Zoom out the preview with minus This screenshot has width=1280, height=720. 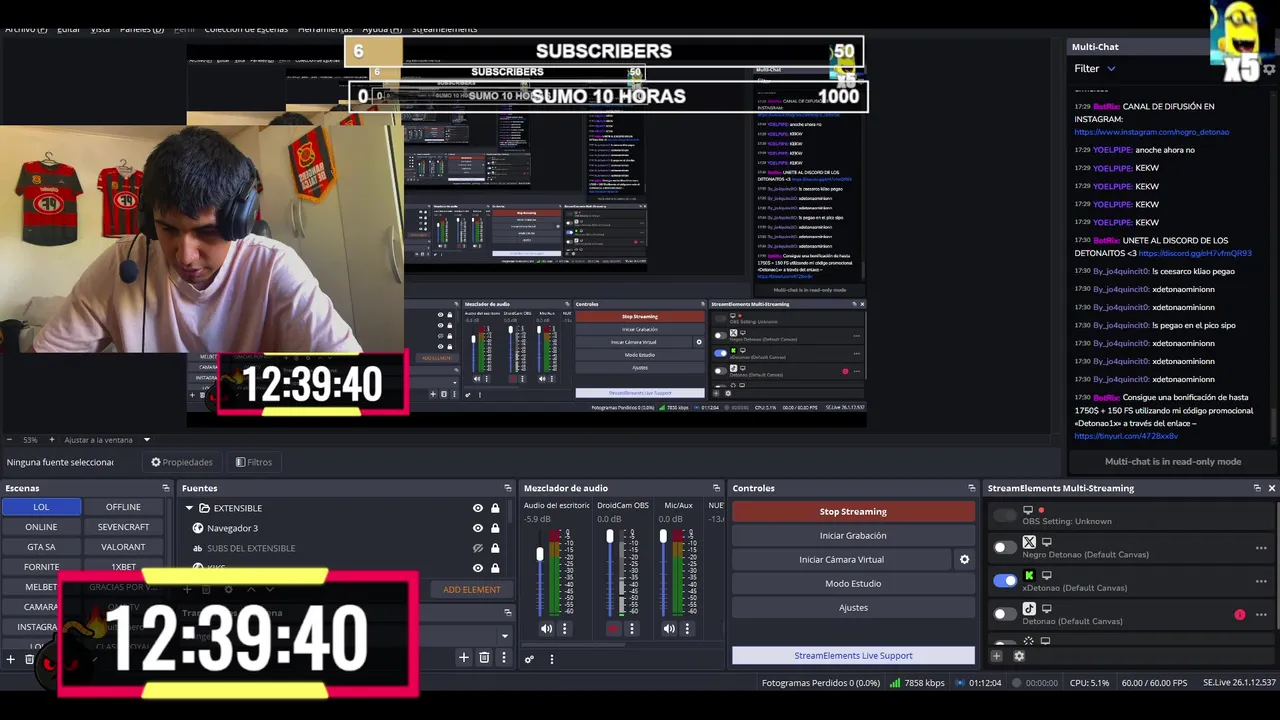pos(10,440)
